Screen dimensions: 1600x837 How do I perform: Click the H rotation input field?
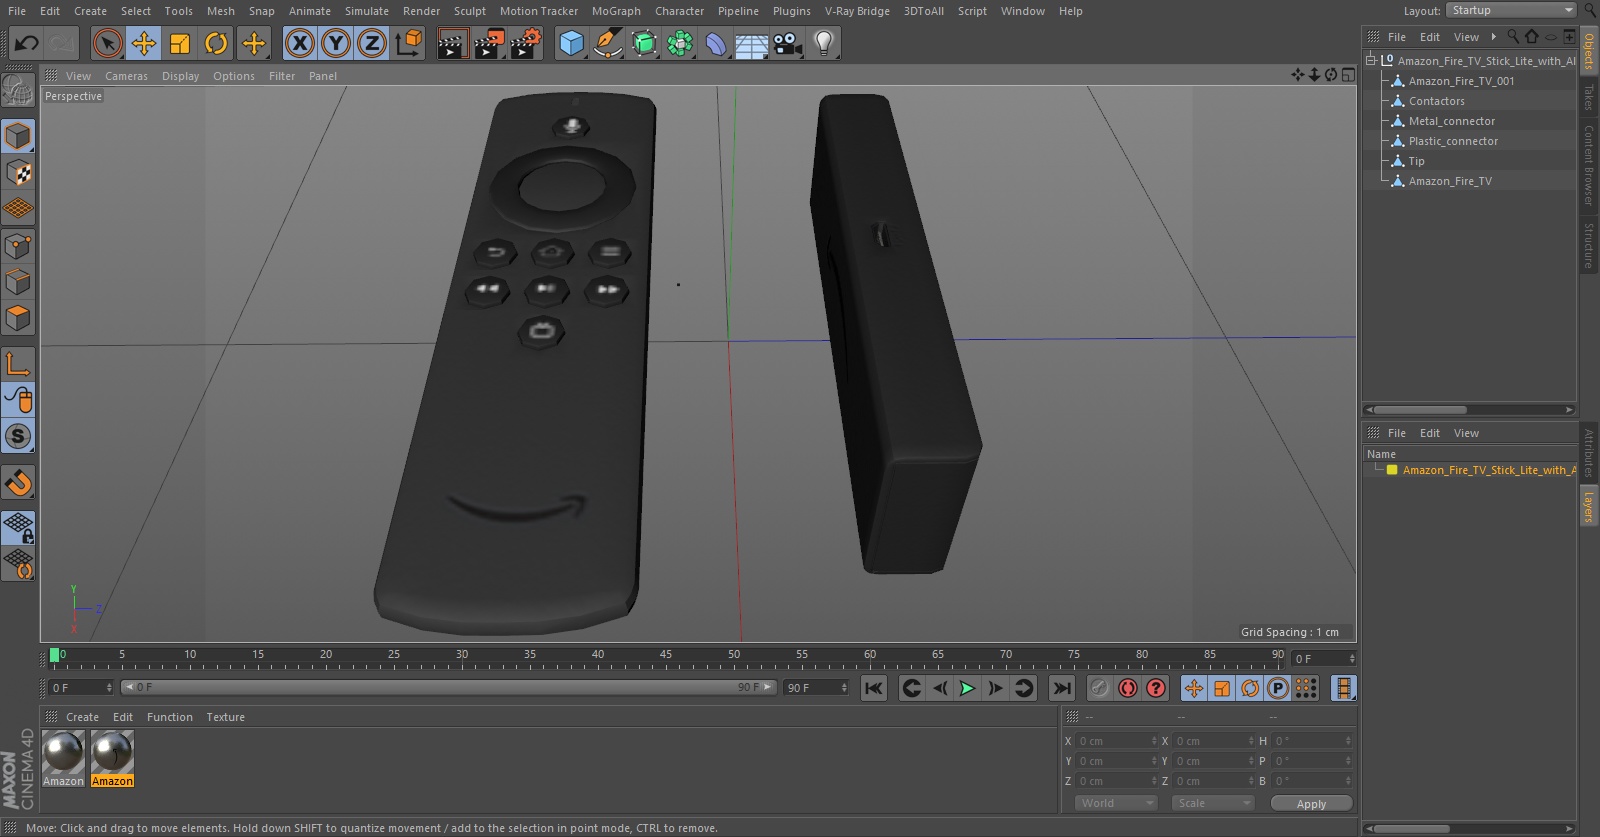(1312, 741)
